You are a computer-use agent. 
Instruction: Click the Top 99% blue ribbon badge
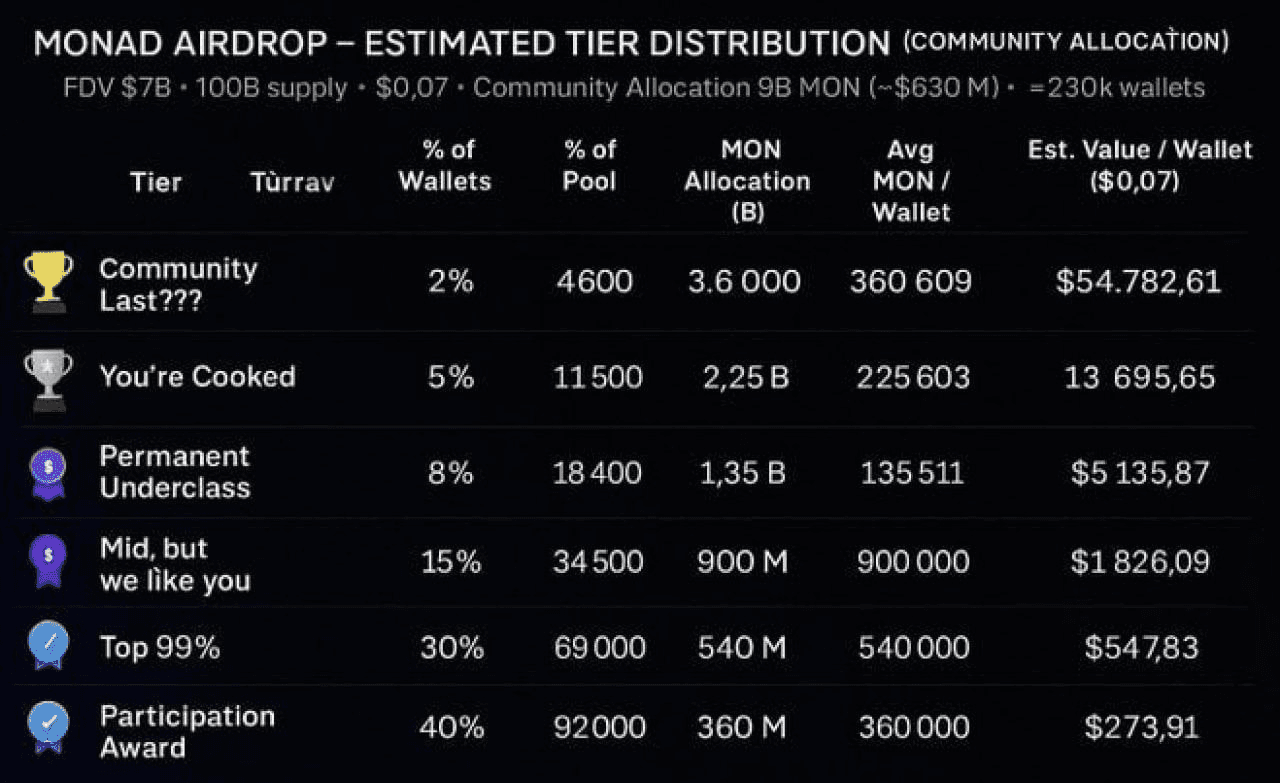coord(48,647)
